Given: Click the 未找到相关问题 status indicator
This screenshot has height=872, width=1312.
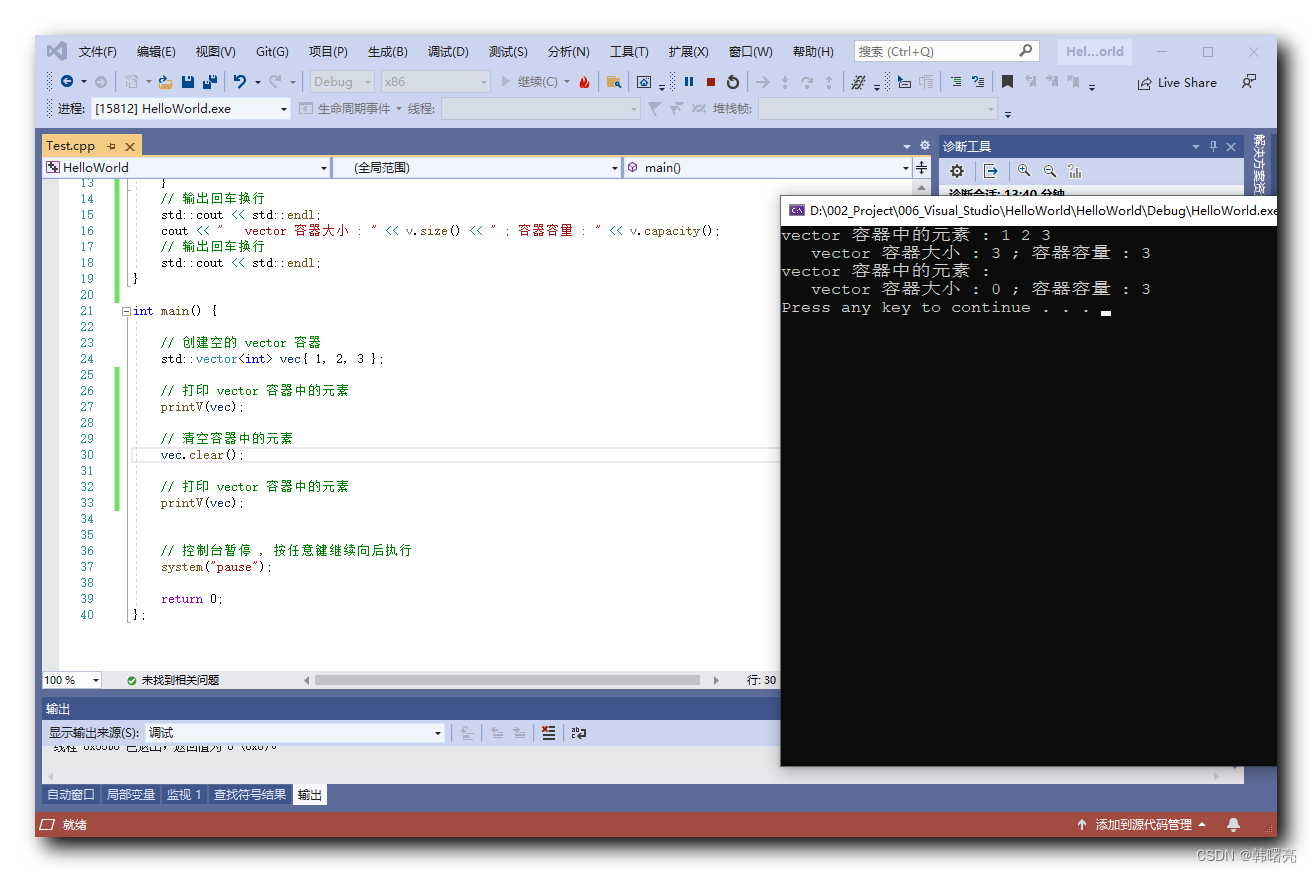Looking at the screenshot, I should point(173,680).
